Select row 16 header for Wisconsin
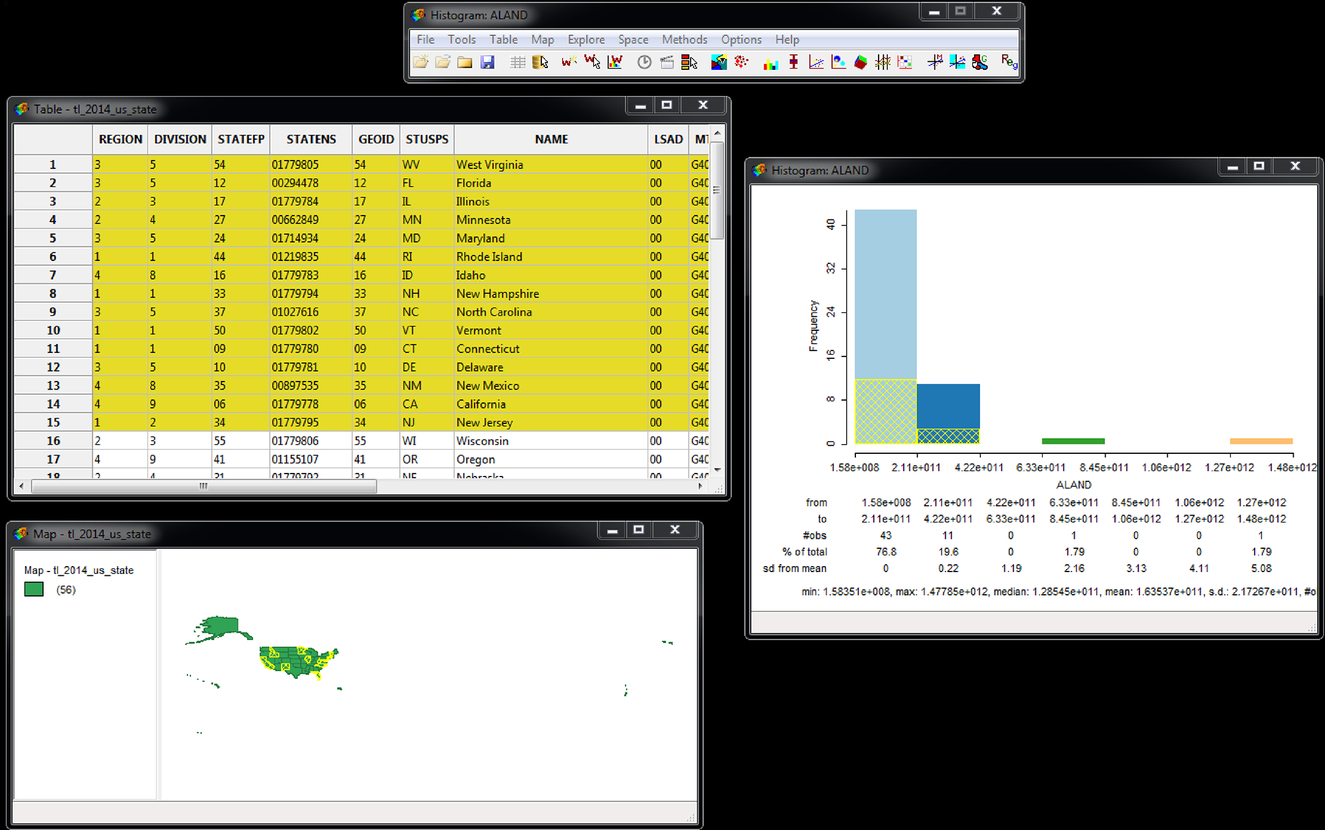This screenshot has width=1325, height=830. (53, 441)
